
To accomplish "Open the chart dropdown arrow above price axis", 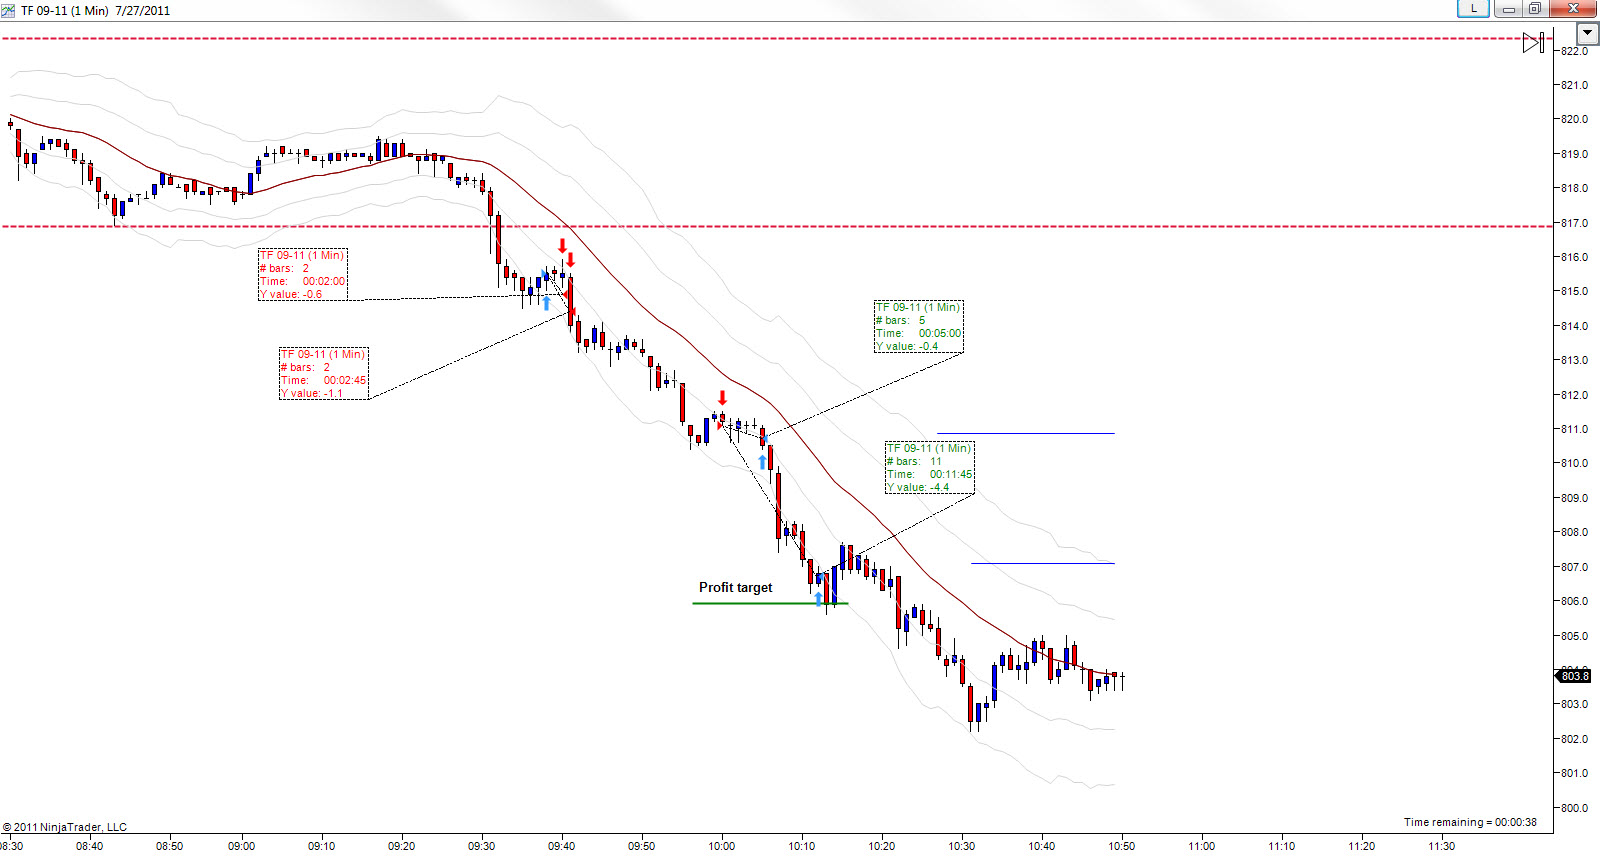I will 1587,33.
